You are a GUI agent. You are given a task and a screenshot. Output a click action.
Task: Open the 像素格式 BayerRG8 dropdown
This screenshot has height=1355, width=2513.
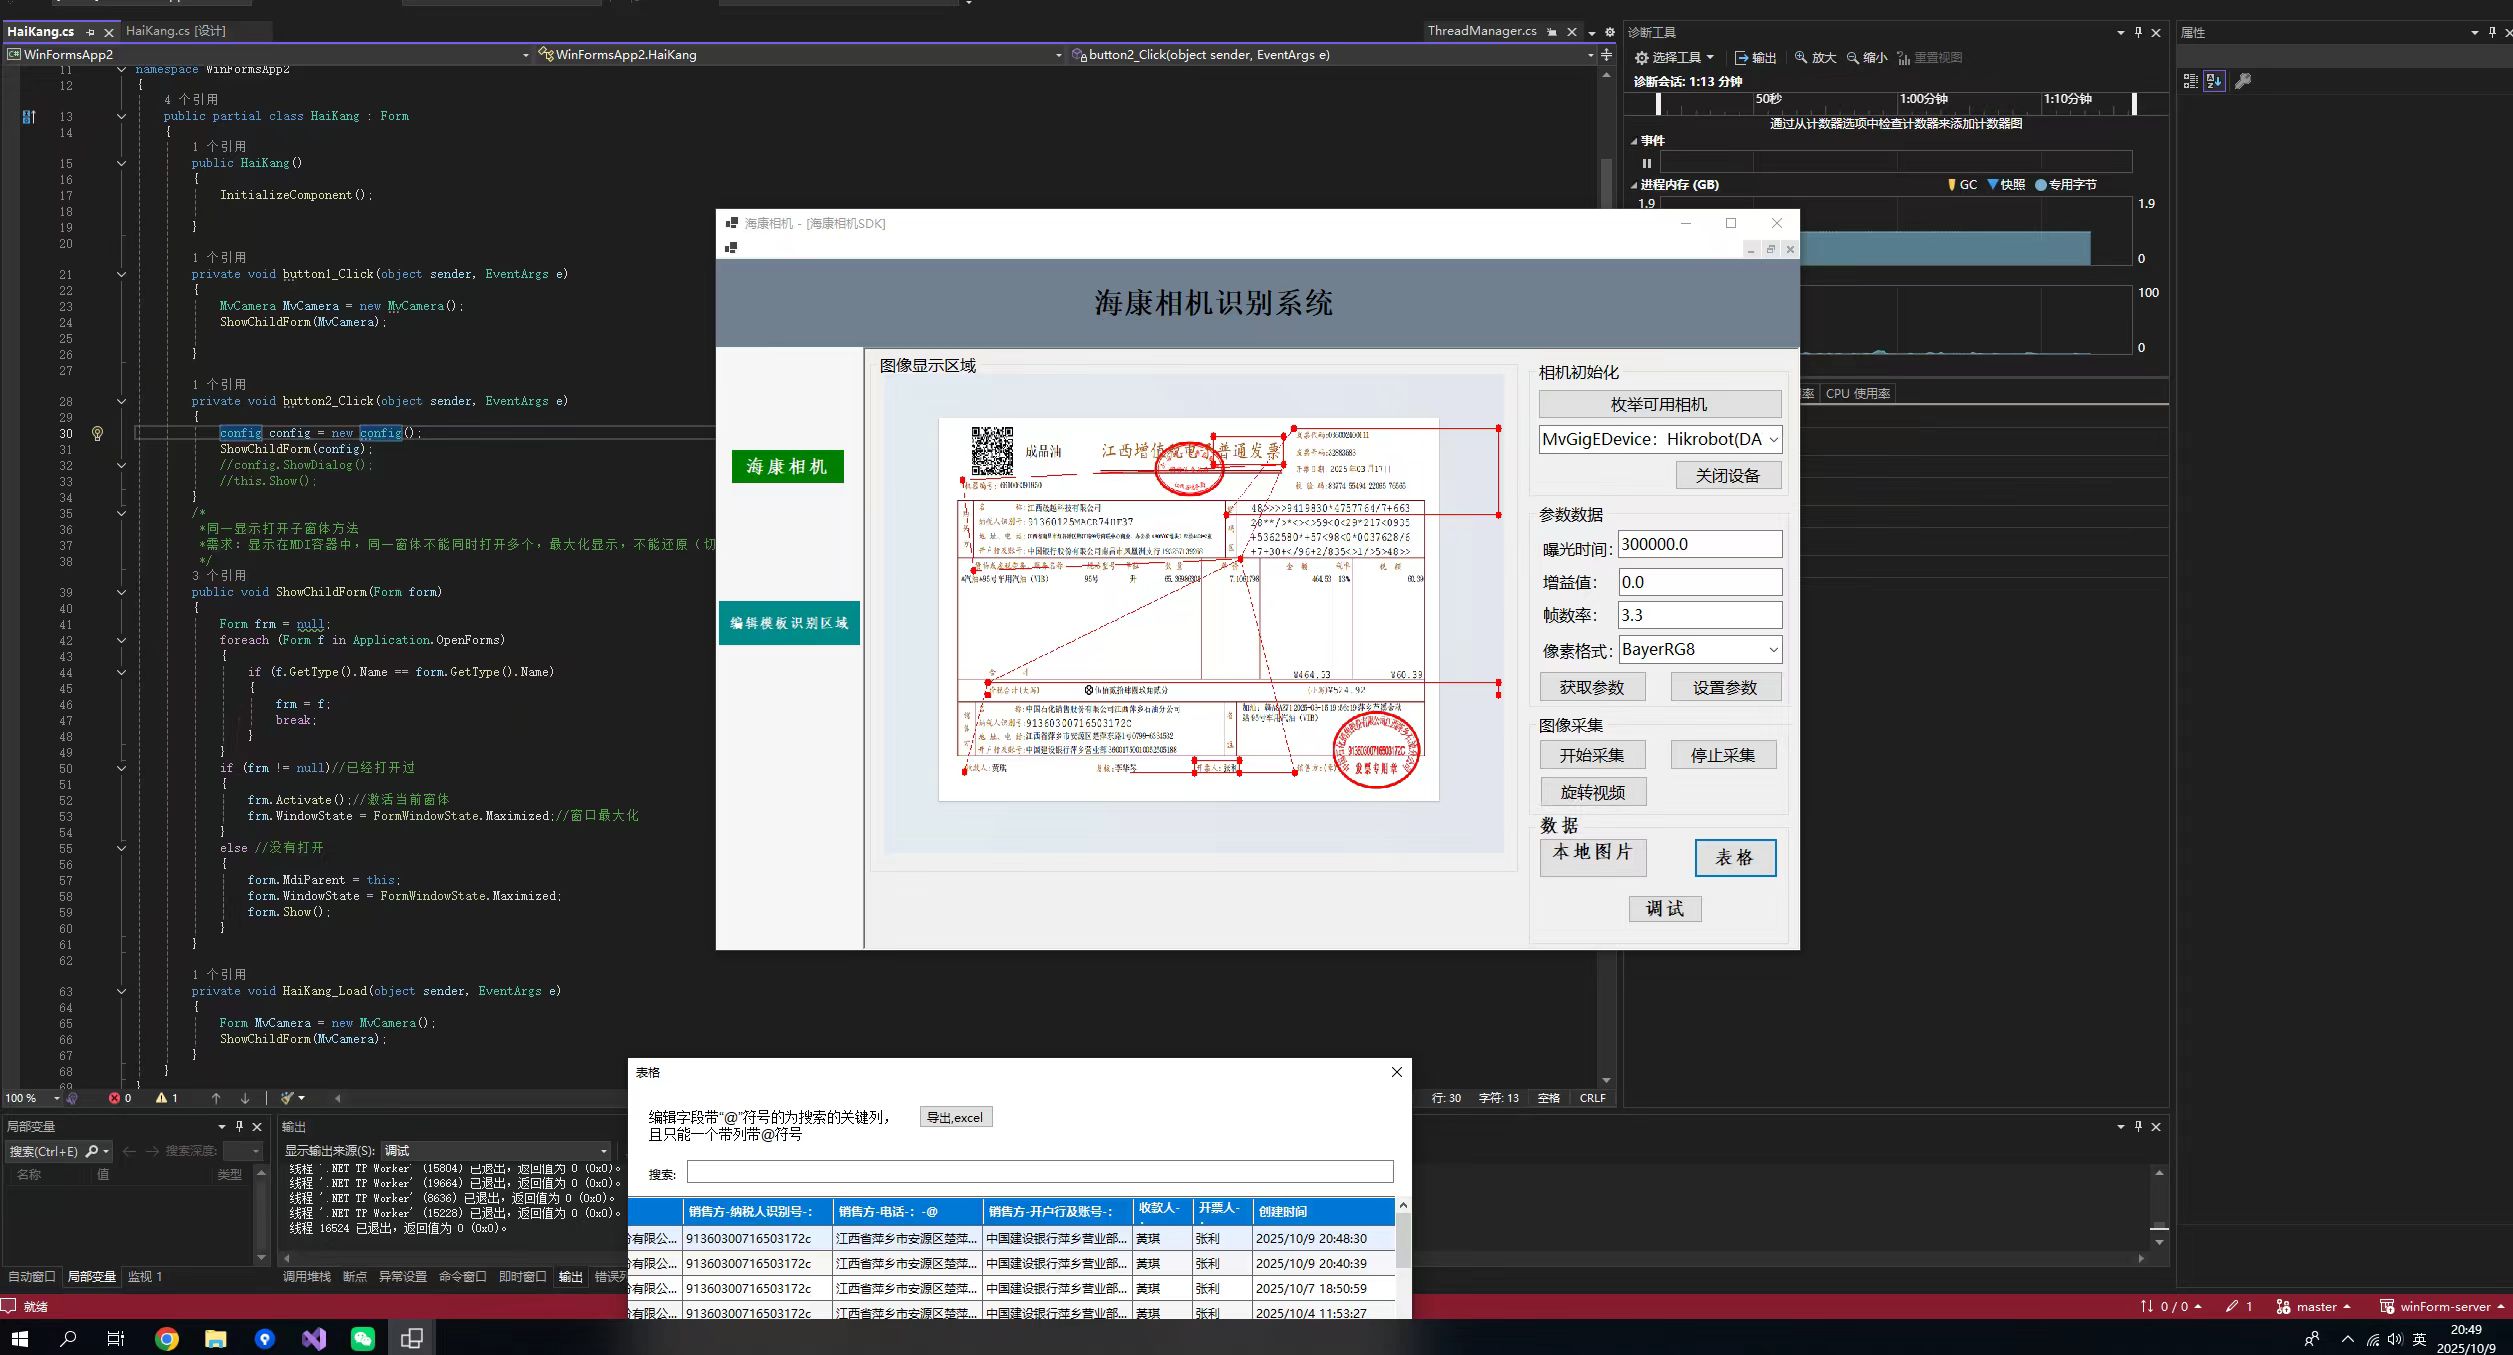[x=1773, y=650]
